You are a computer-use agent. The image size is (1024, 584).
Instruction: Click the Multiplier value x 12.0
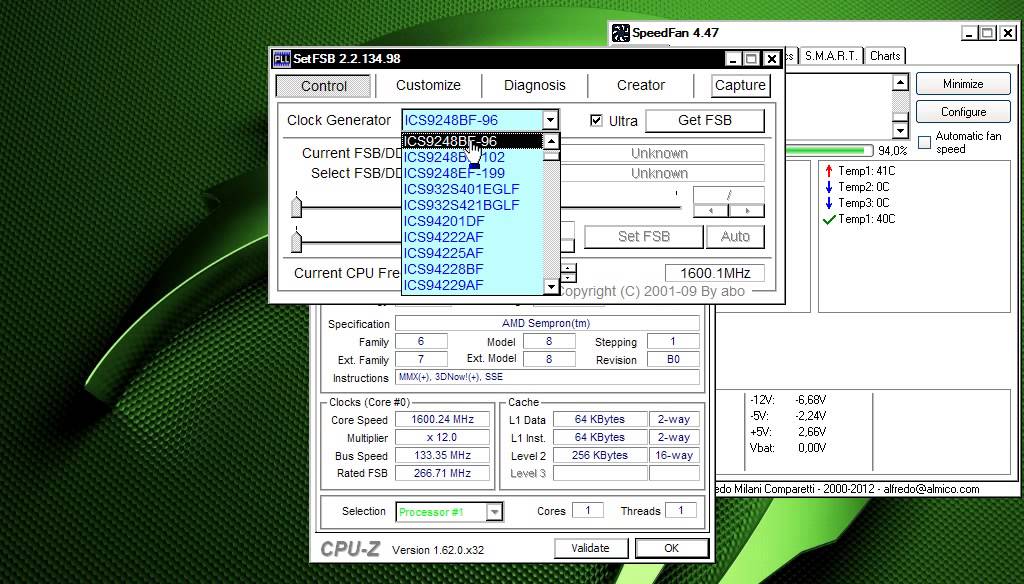coord(442,438)
